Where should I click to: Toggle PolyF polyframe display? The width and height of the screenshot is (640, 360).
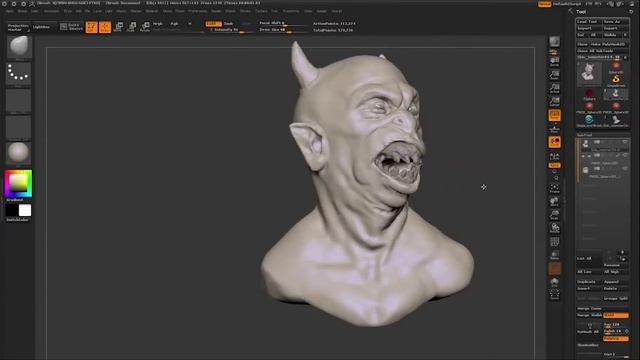(554, 242)
